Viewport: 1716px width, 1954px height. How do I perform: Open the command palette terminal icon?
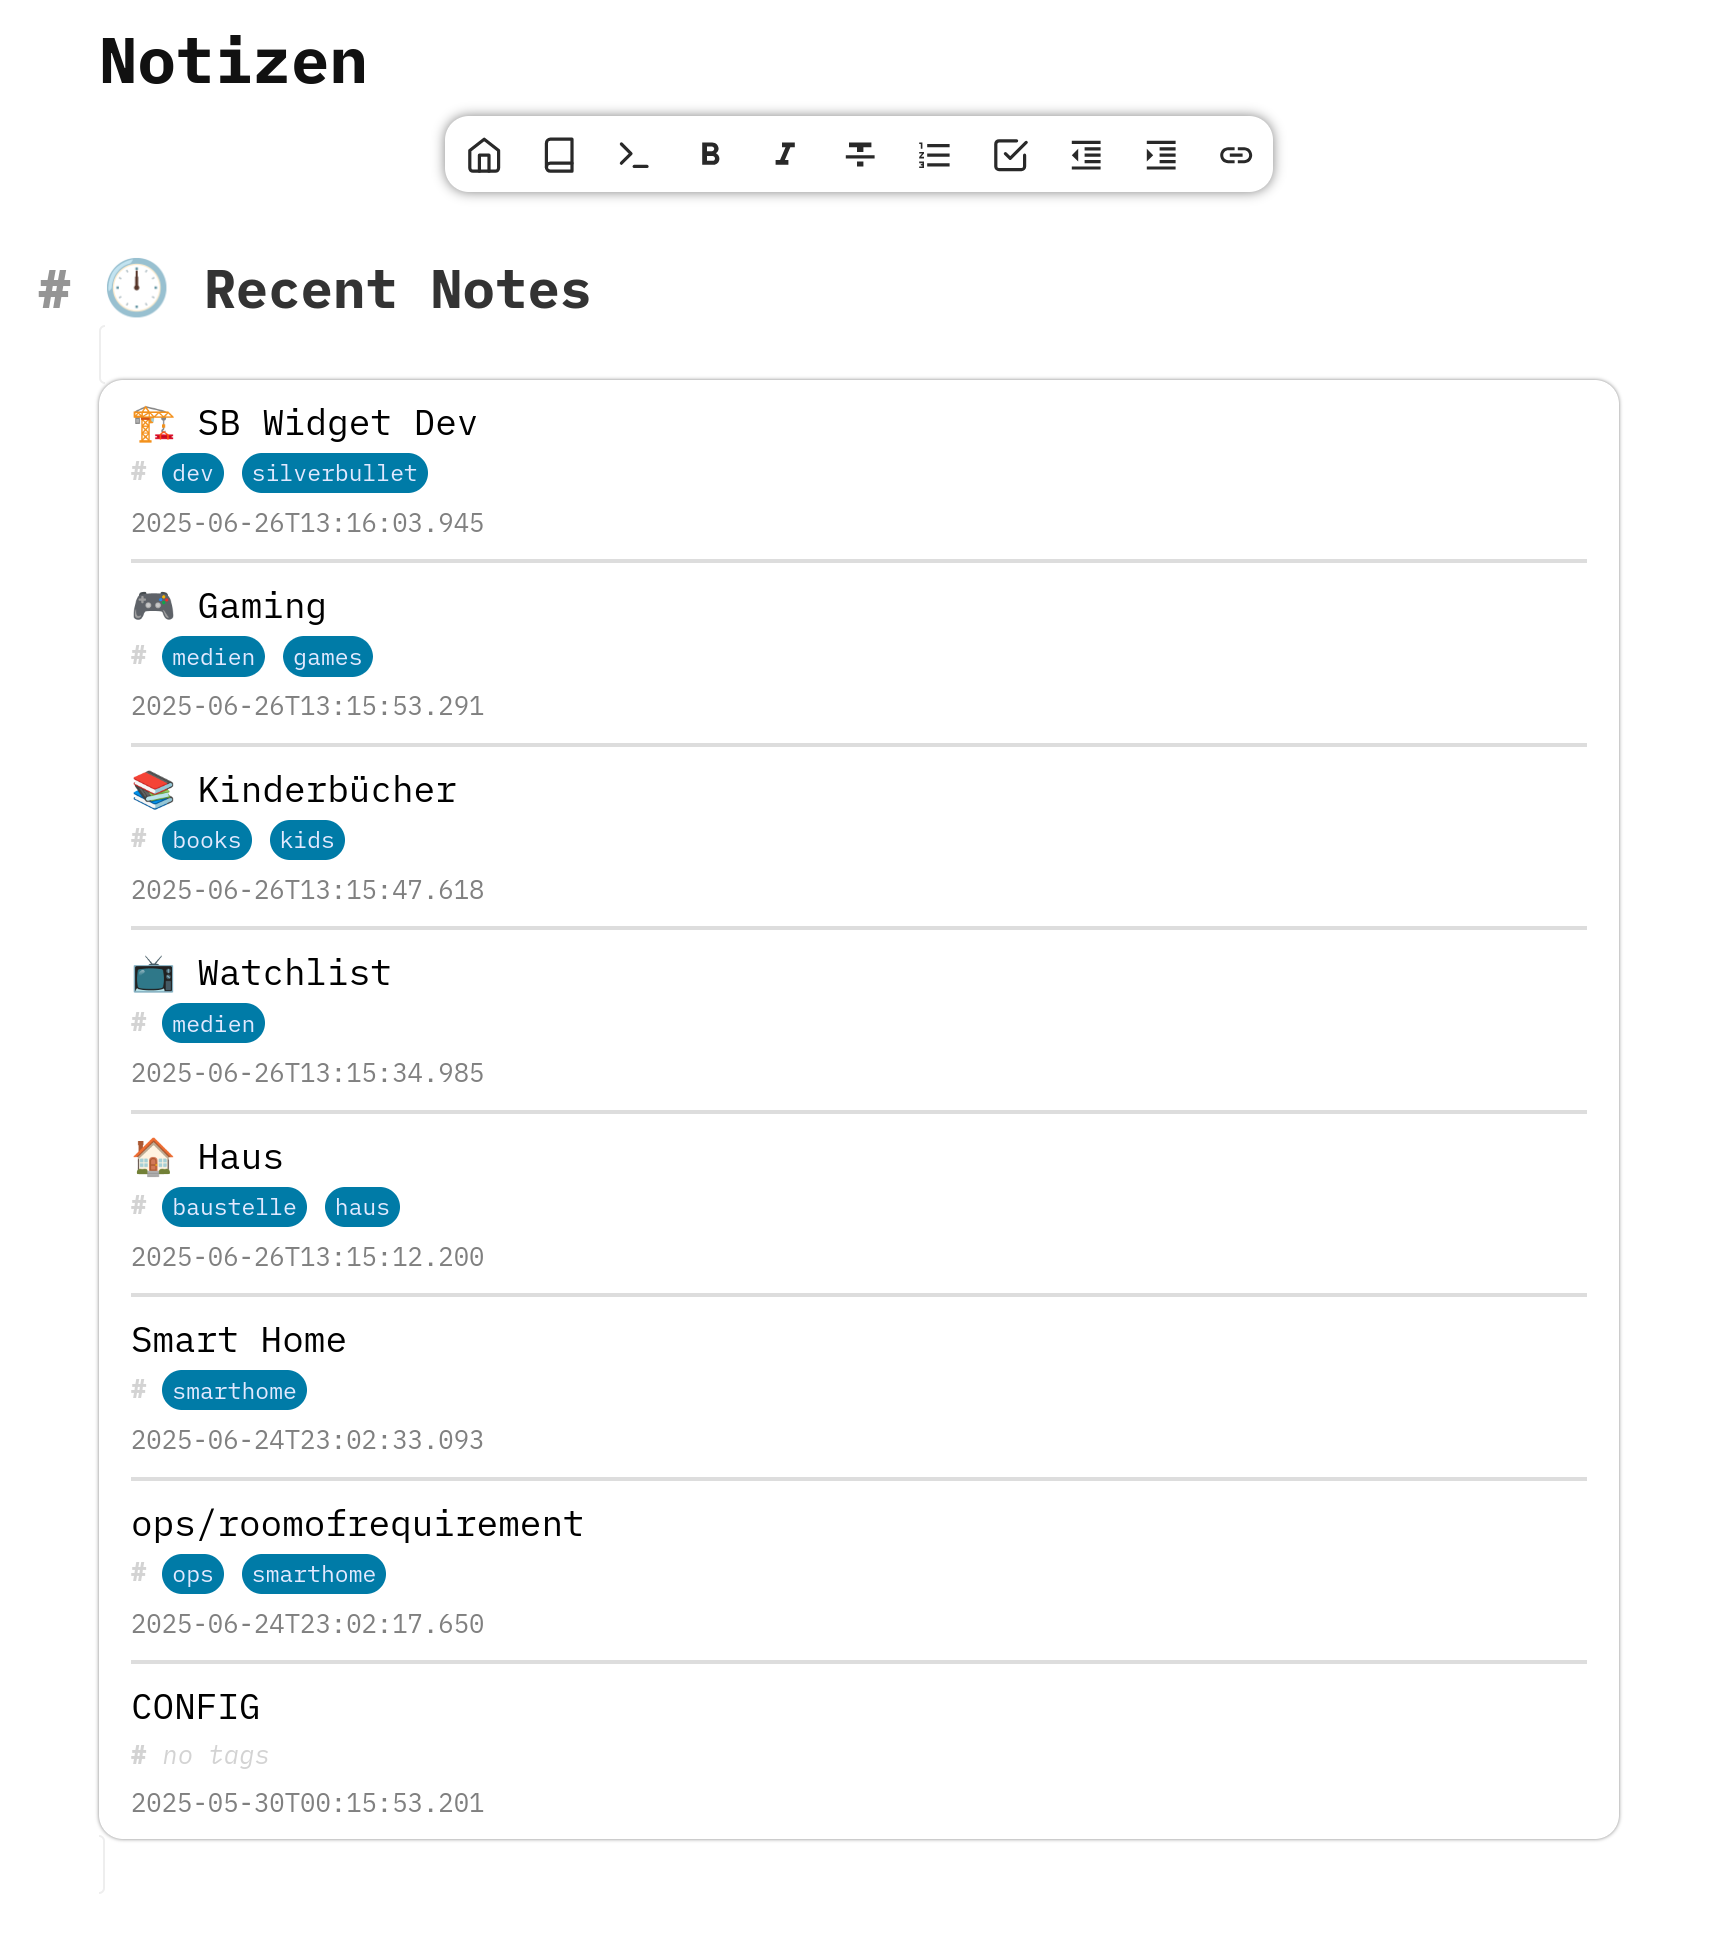[x=634, y=155]
